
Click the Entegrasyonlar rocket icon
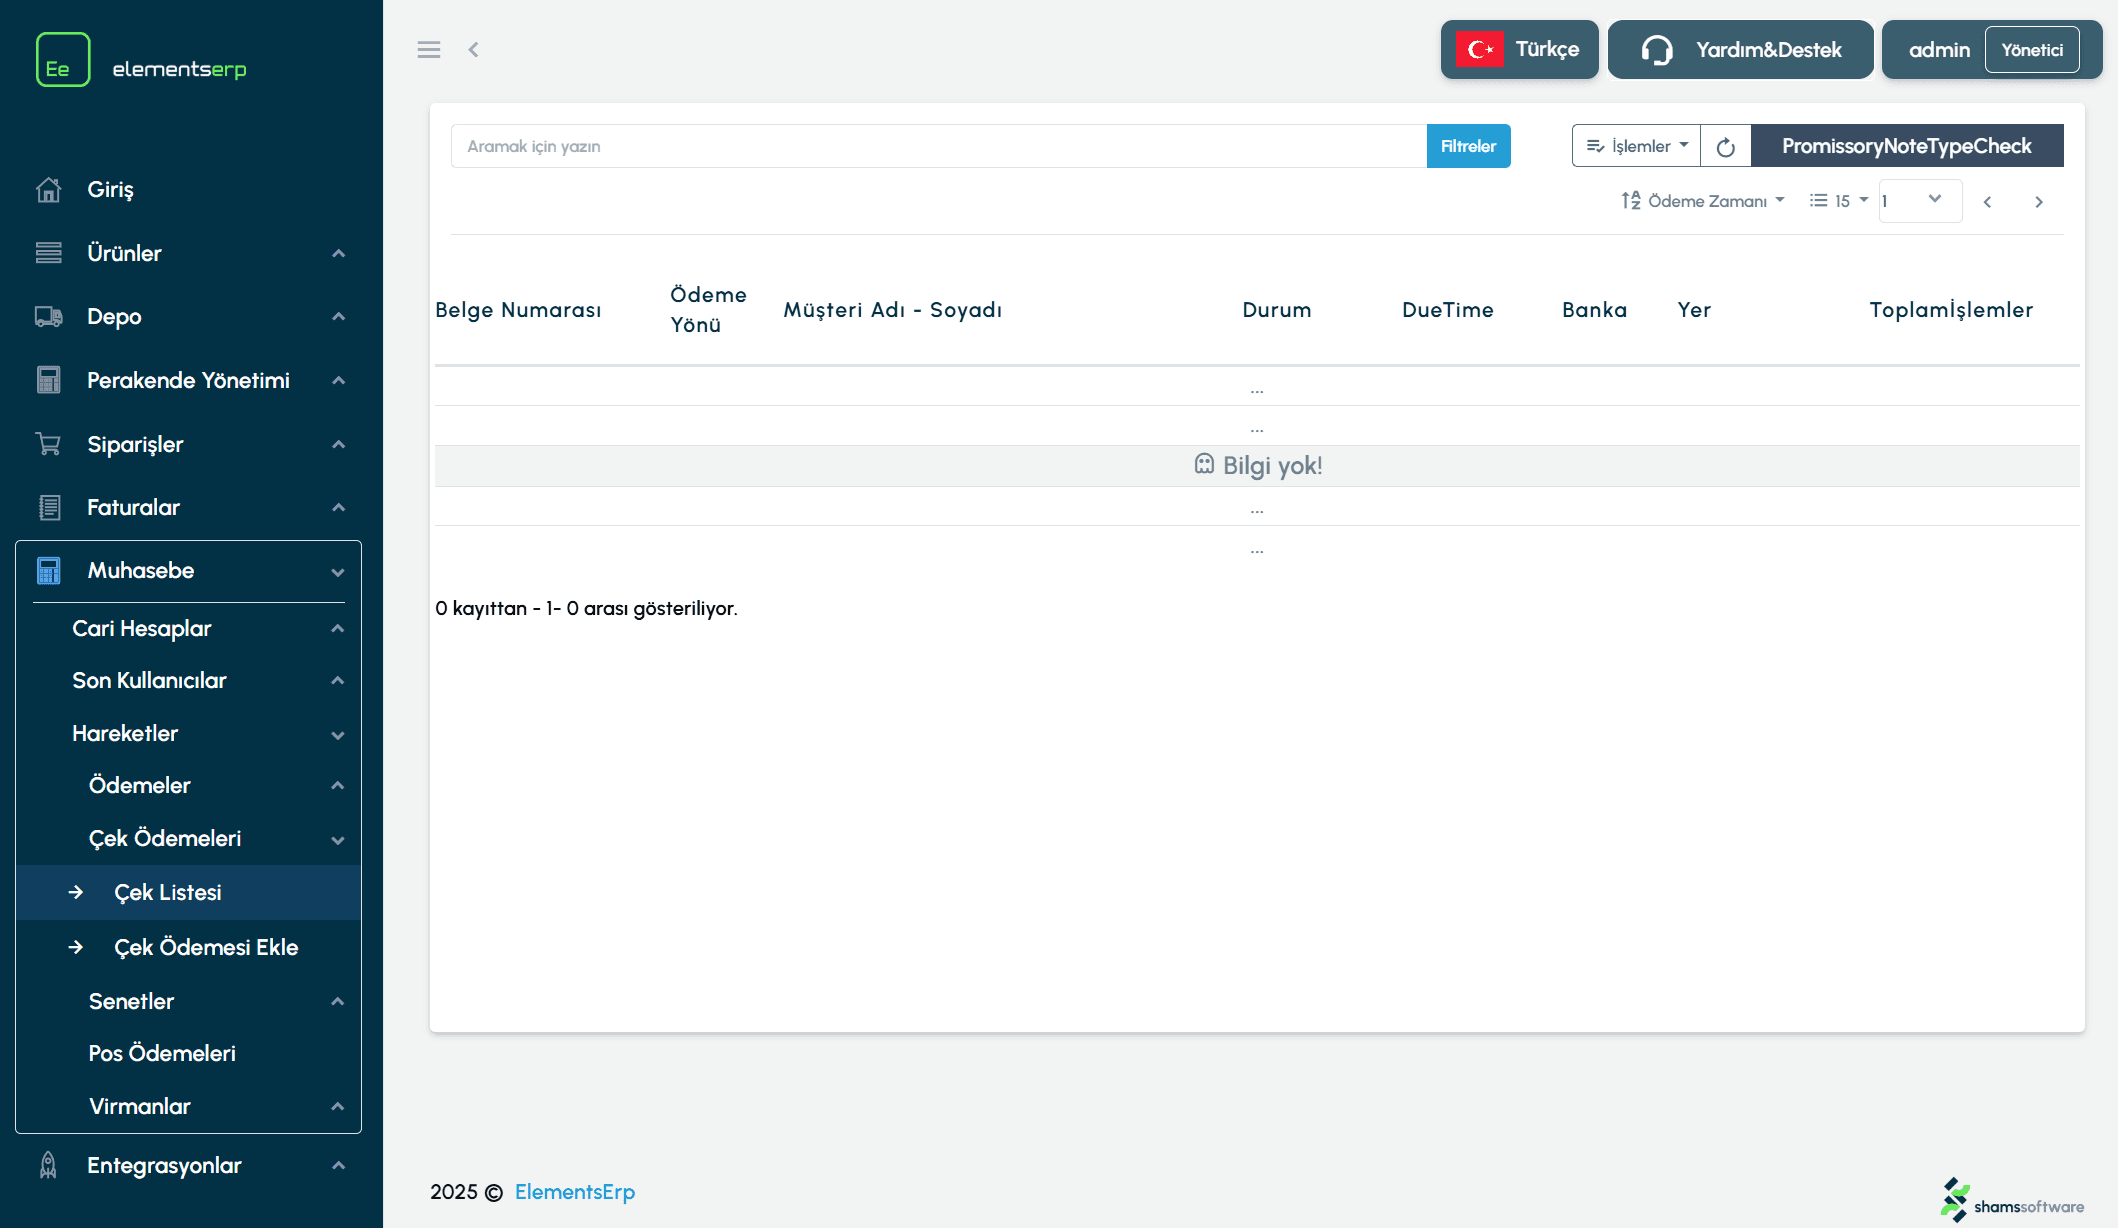click(48, 1166)
